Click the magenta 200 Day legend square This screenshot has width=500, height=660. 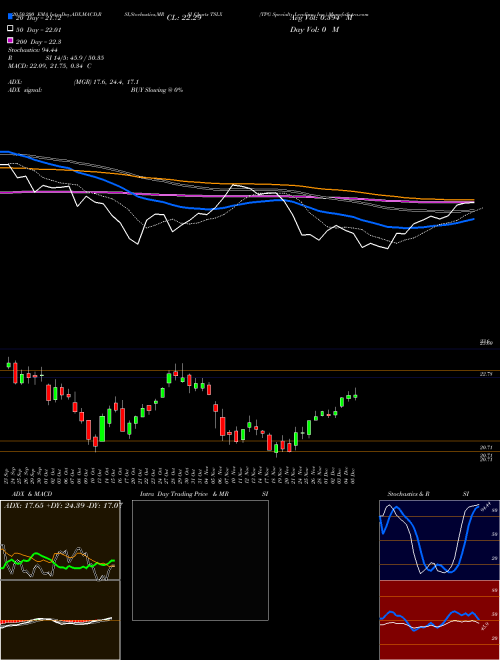point(11,41)
